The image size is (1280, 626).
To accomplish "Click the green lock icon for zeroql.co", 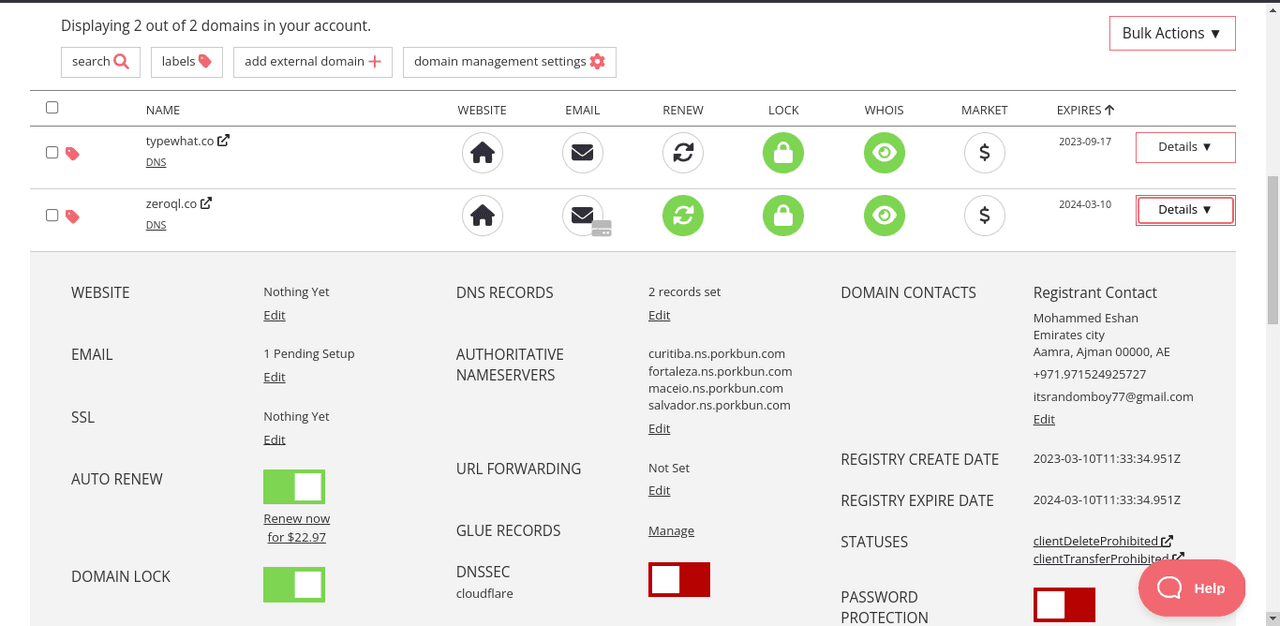I will click(783, 215).
